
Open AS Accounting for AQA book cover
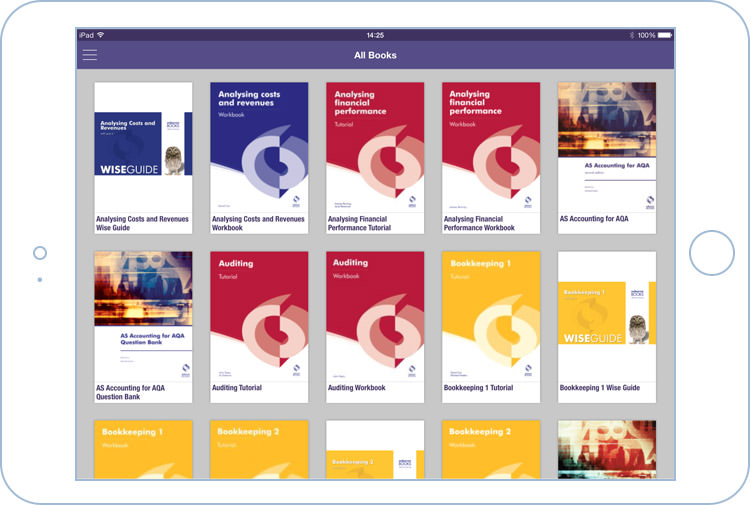click(607, 147)
